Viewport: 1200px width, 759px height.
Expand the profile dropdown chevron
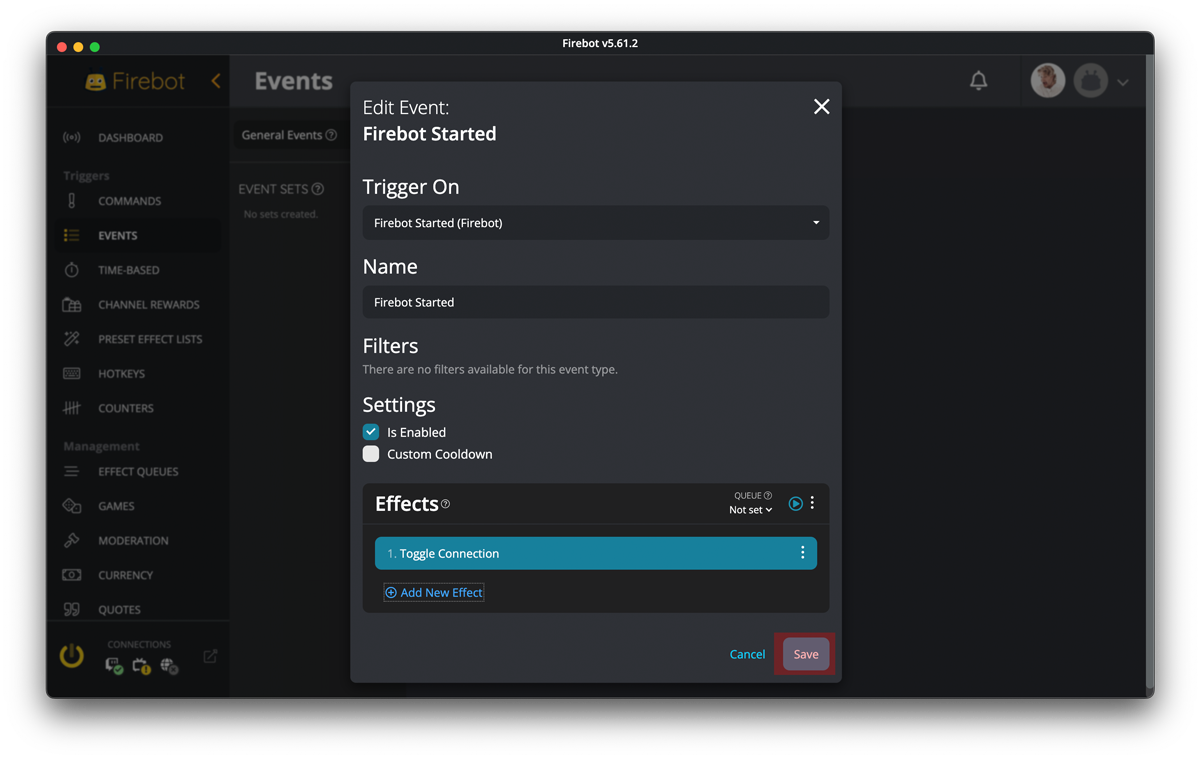point(1123,82)
